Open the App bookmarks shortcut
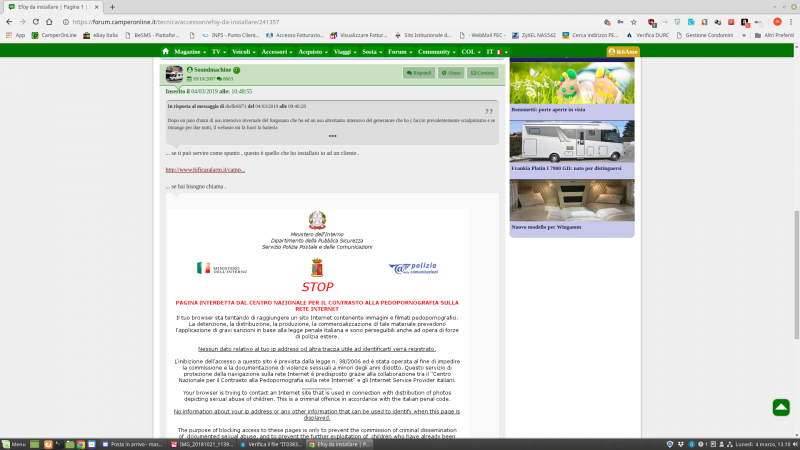Viewport: 800px width, 450px height. 15,35
